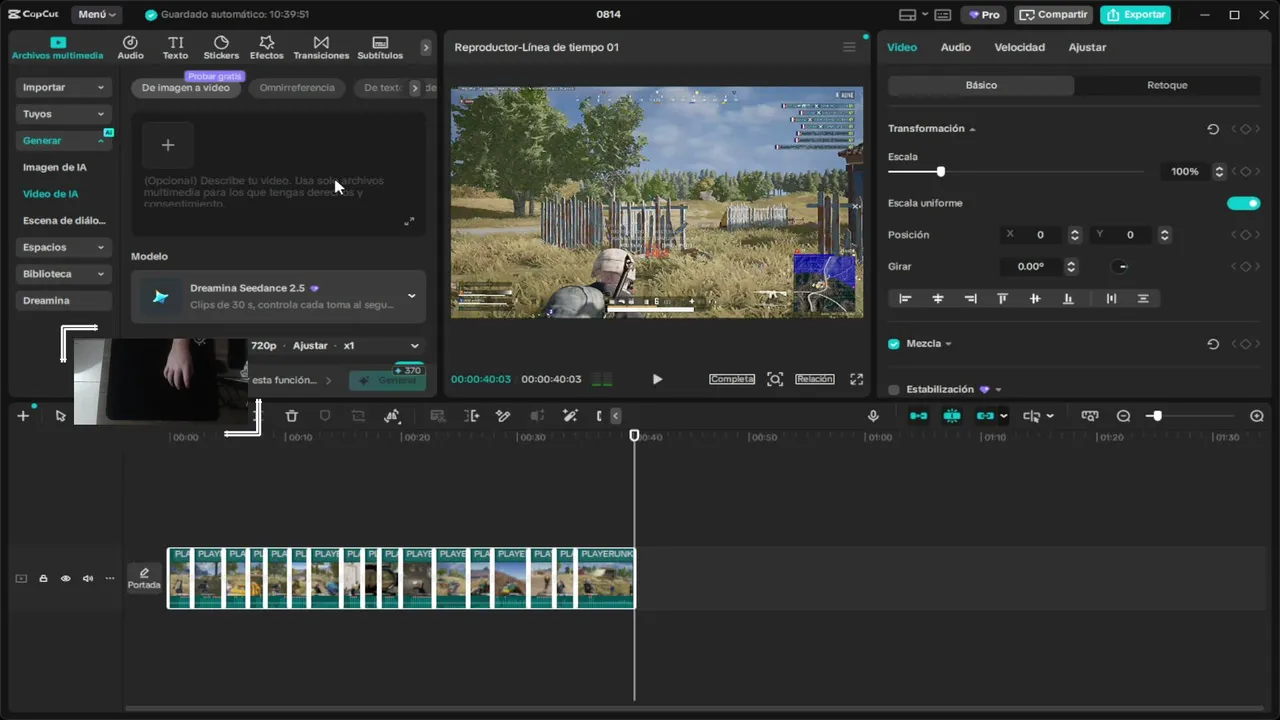The width and height of the screenshot is (1280, 720).
Task: Expand the Biblioteca section
Action: tap(63, 274)
